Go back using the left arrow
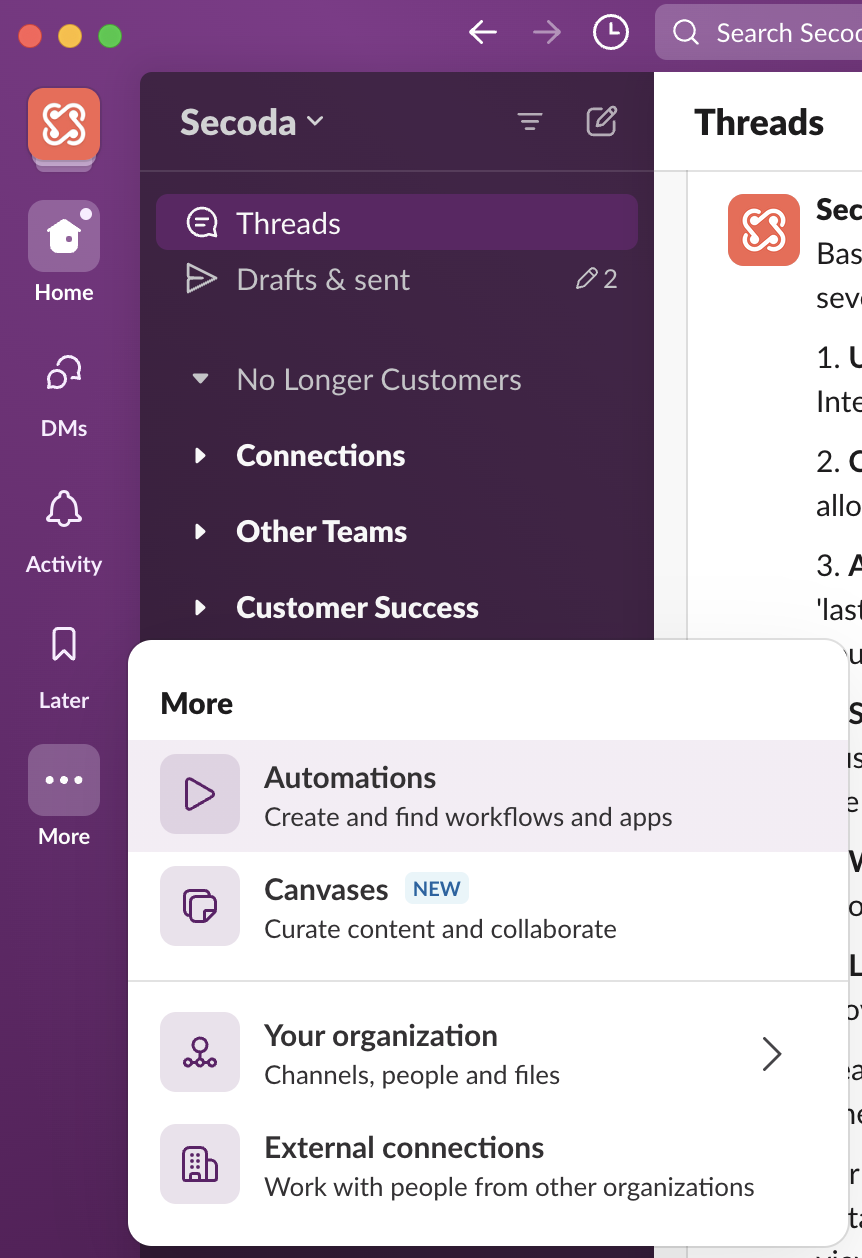862x1258 pixels. coord(483,33)
